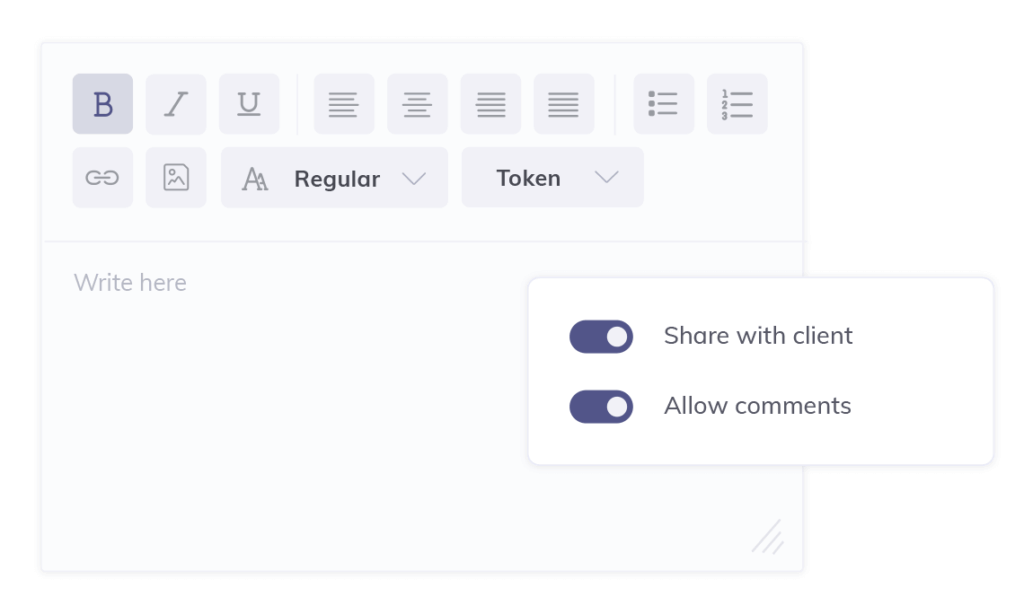Apply italic formatting

click(x=176, y=104)
